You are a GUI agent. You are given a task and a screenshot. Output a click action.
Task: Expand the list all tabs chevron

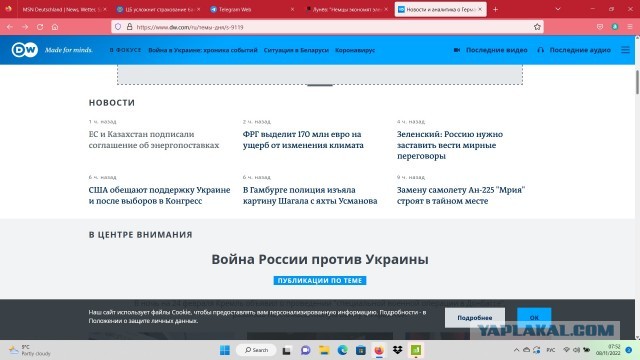[558, 9]
